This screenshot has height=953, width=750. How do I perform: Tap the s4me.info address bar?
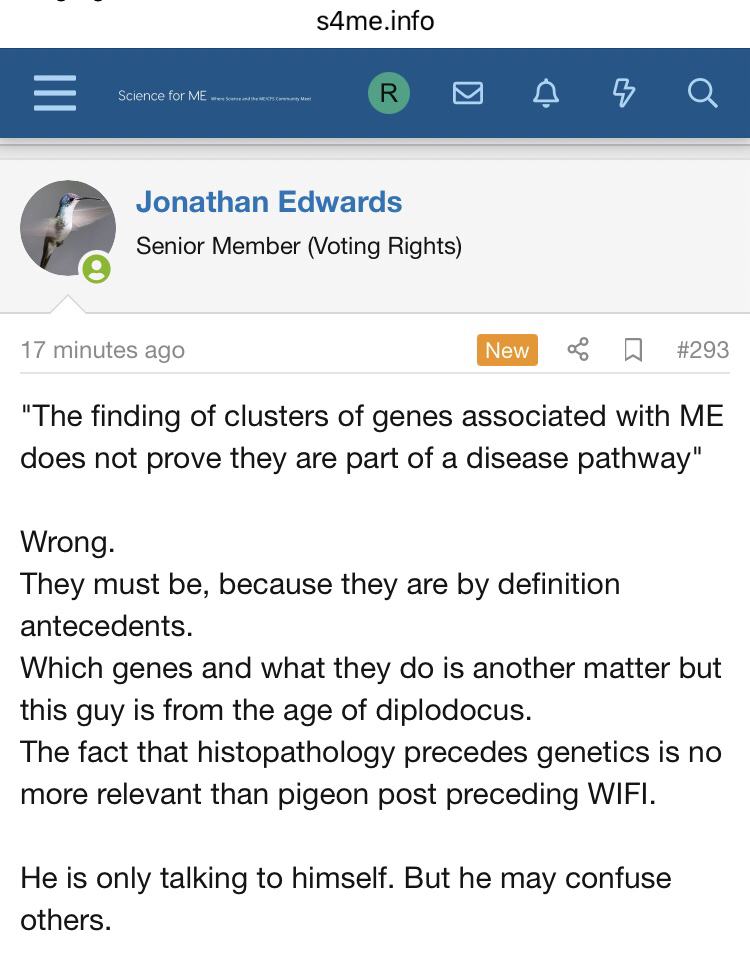tap(375, 20)
